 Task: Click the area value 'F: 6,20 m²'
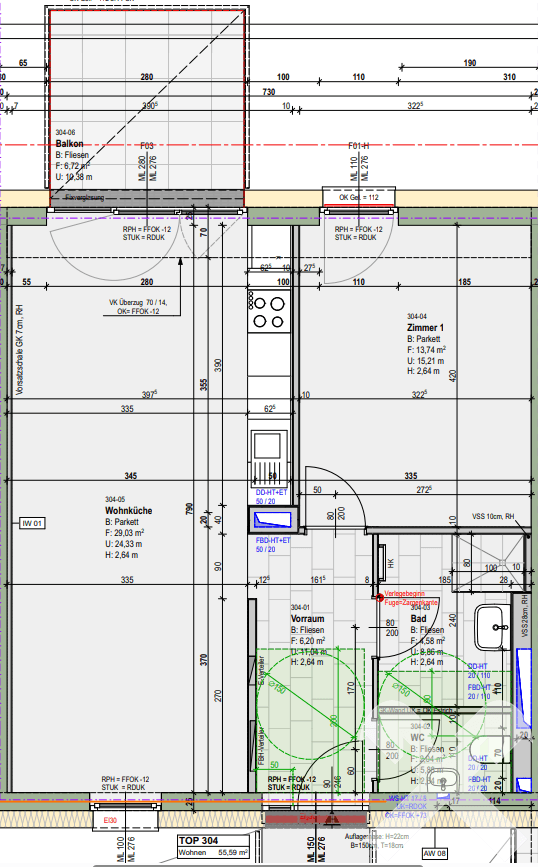point(308,641)
